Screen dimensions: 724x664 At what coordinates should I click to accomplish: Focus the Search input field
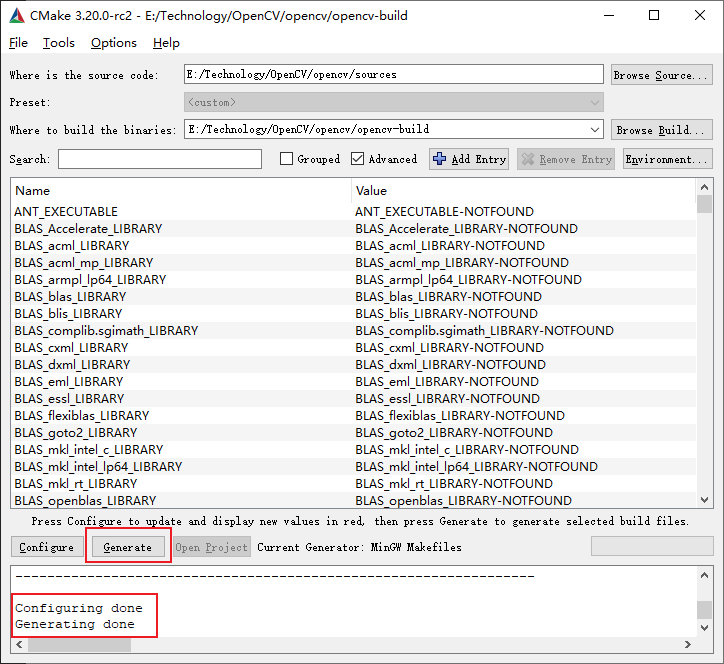tap(160, 159)
